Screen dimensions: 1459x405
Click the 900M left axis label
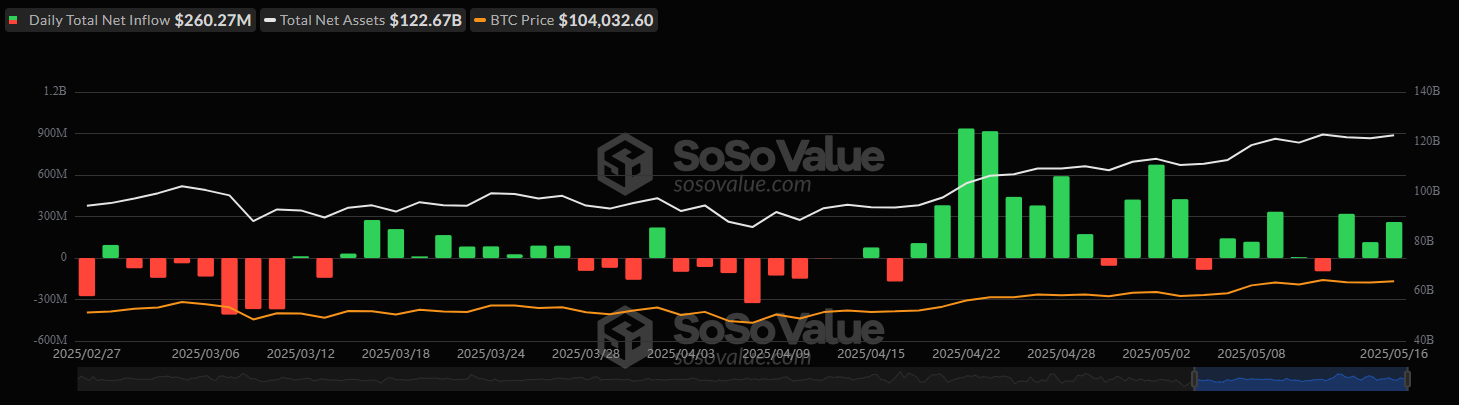point(52,133)
